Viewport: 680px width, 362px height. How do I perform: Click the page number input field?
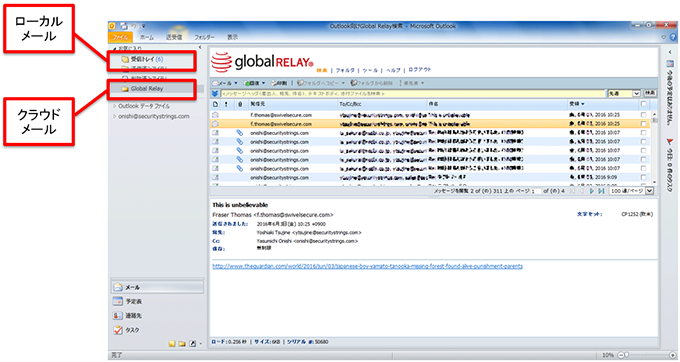pos(536,191)
